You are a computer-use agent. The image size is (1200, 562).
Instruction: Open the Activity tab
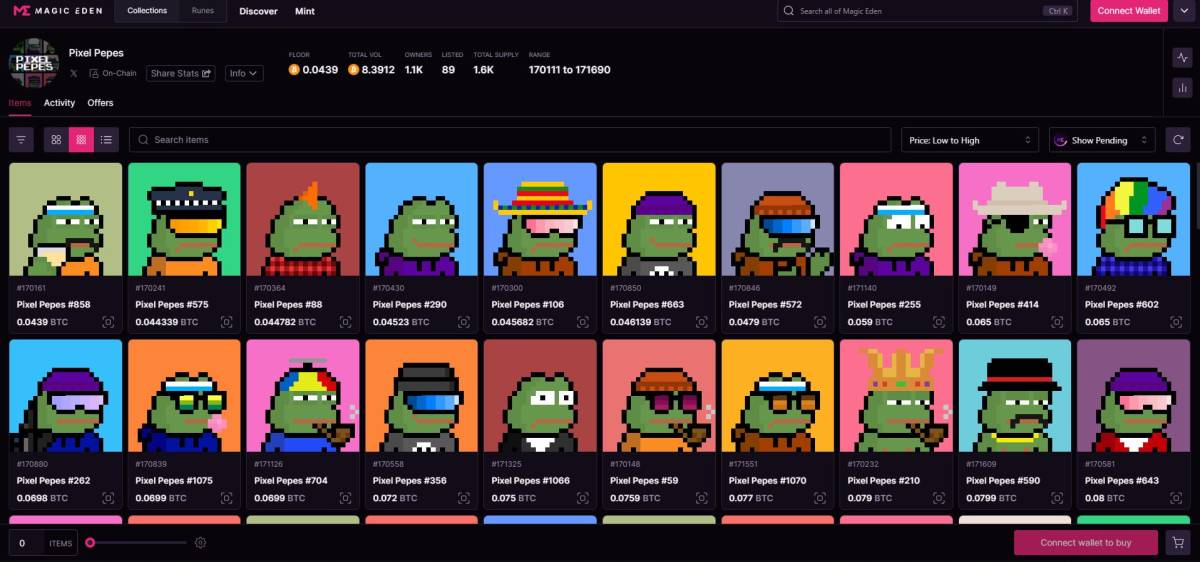point(59,103)
